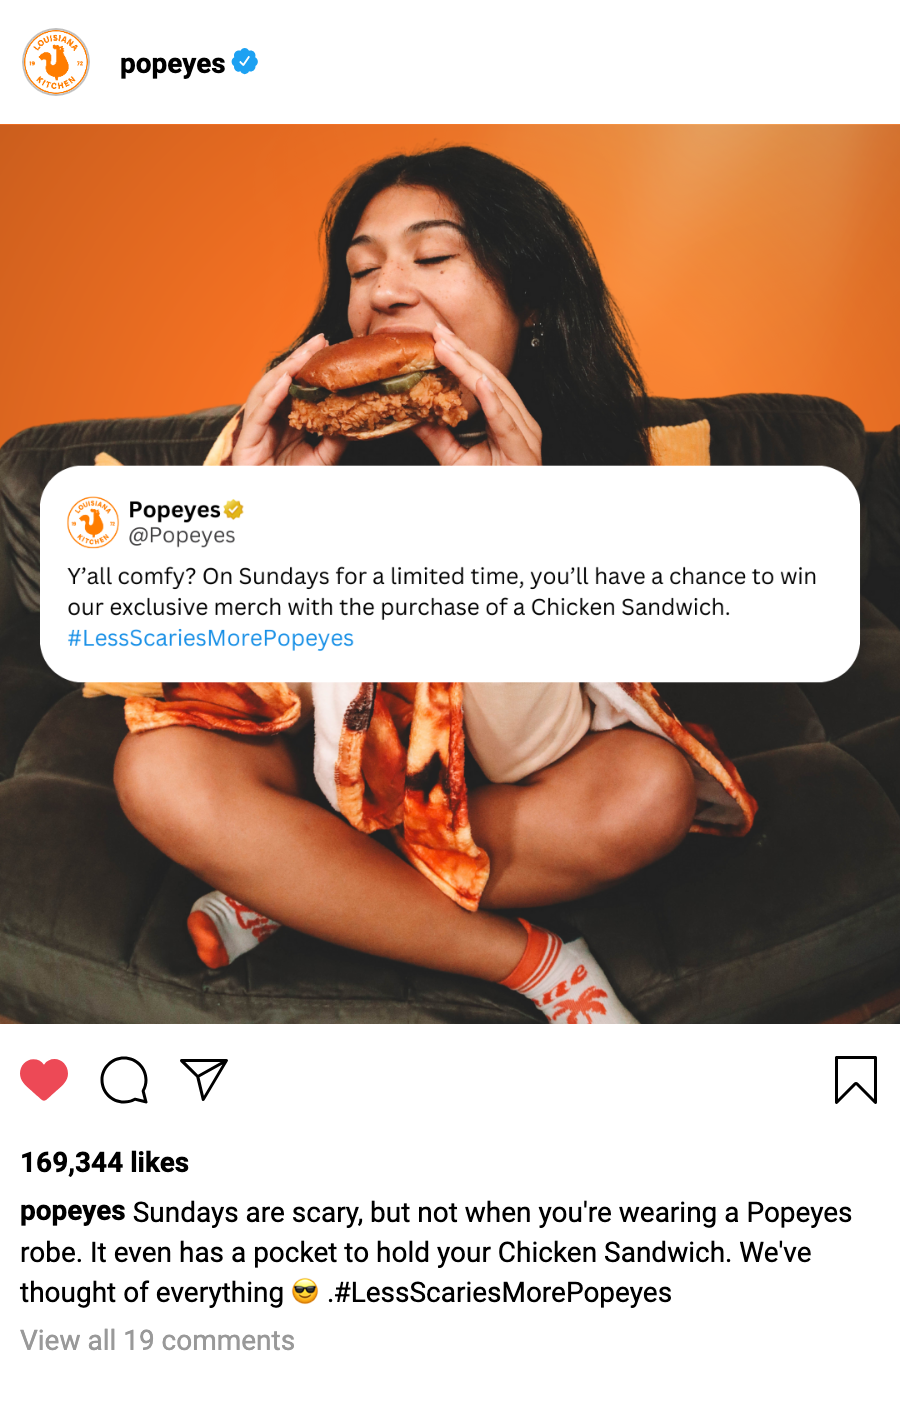Share post with paper plane icon
The width and height of the screenshot is (900, 1402).
[204, 1079]
